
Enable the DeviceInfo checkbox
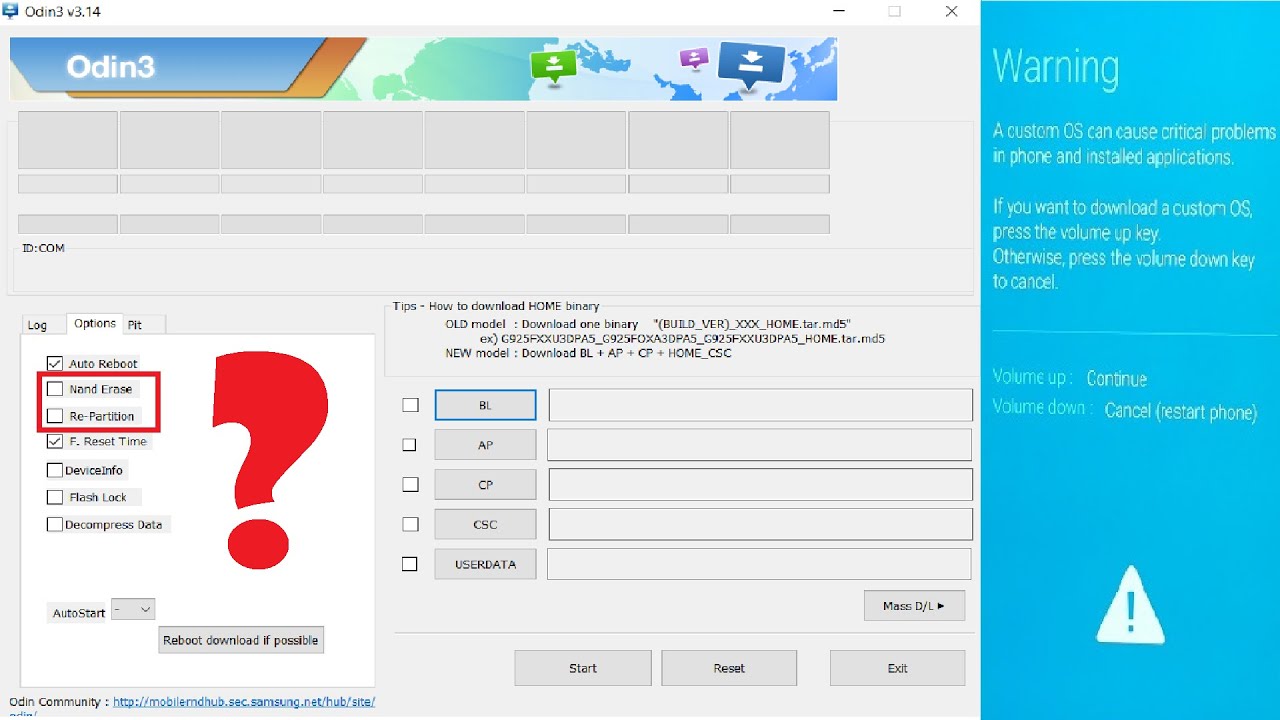coord(55,470)
